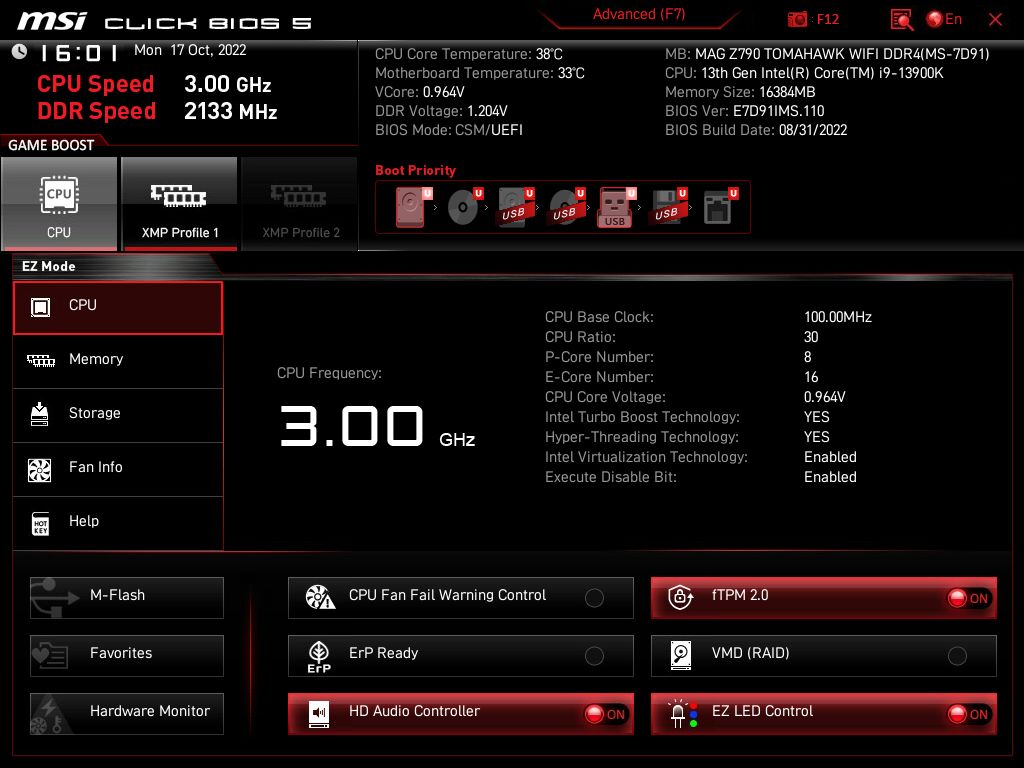
Task: Open the M-Flash utility
Action: pos(127,598)
